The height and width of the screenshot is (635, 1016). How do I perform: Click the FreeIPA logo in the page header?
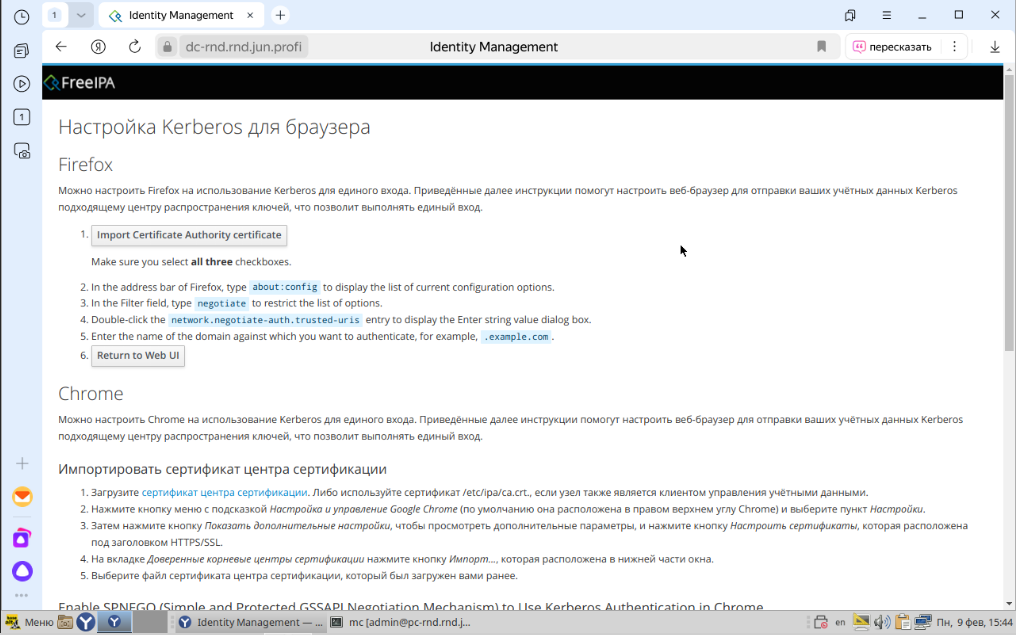(x=78, y=82)
